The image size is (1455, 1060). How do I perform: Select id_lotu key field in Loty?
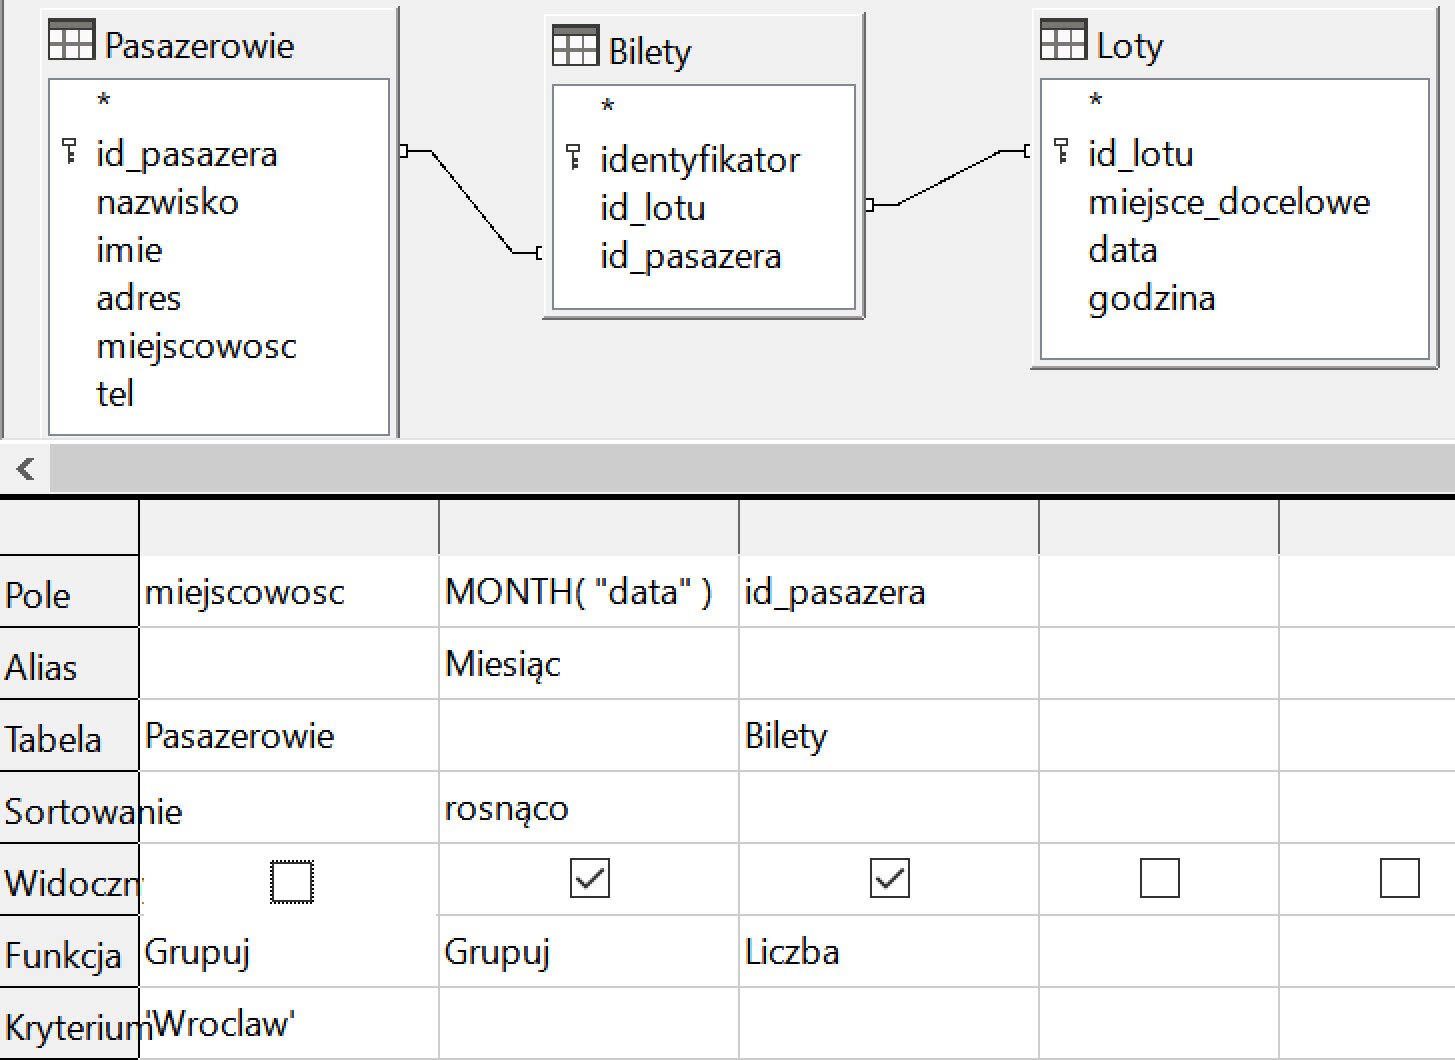point(1140,154)
